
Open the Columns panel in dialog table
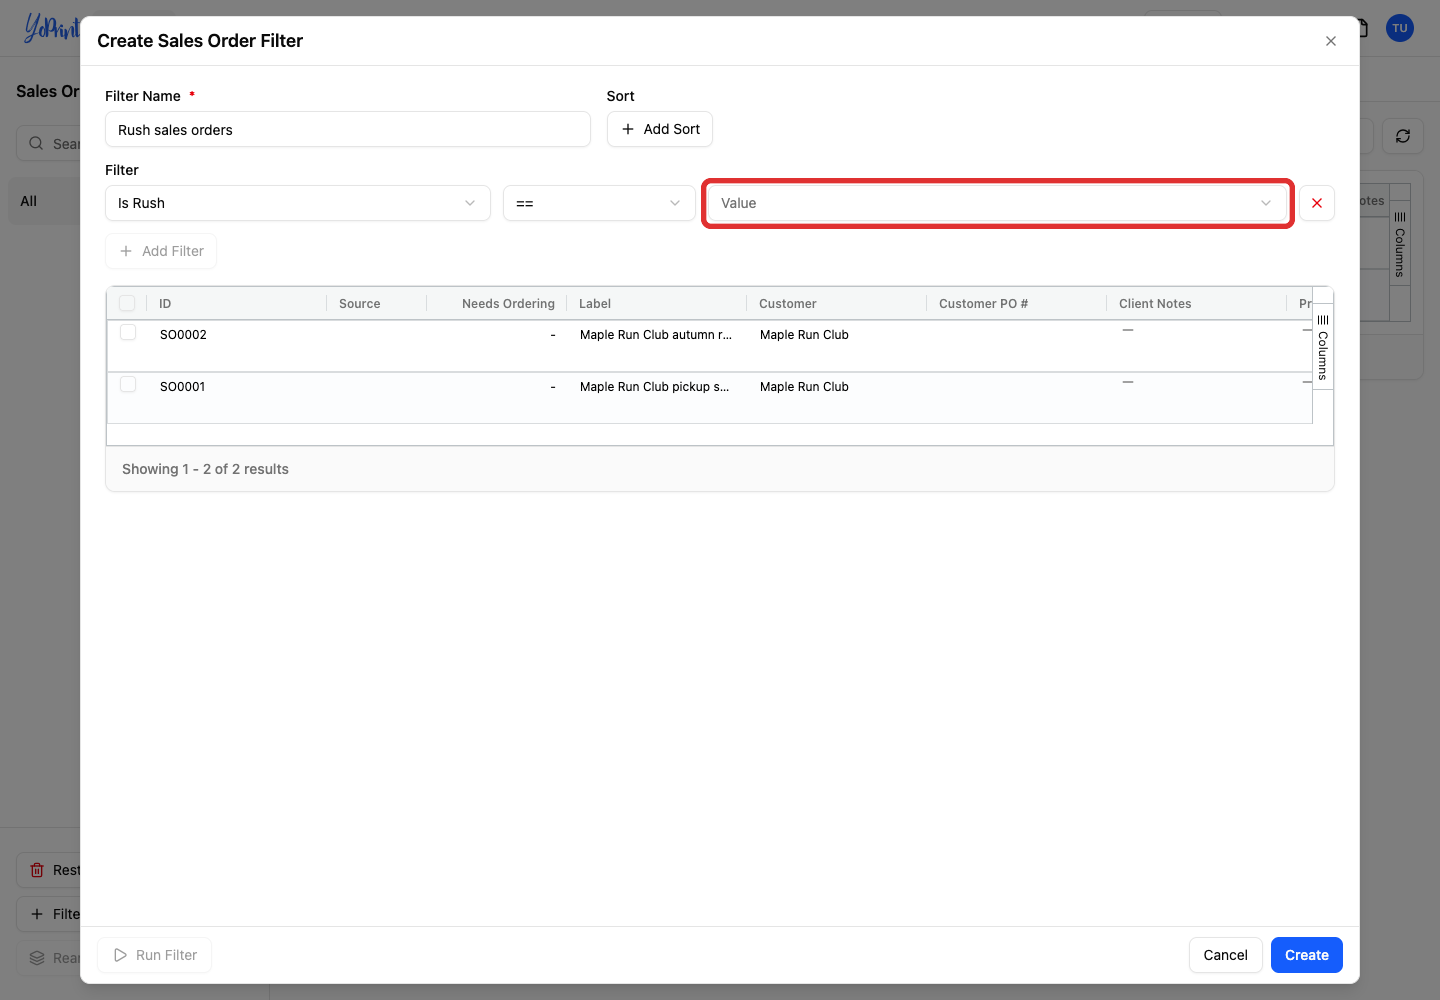tap(1322, 346)
